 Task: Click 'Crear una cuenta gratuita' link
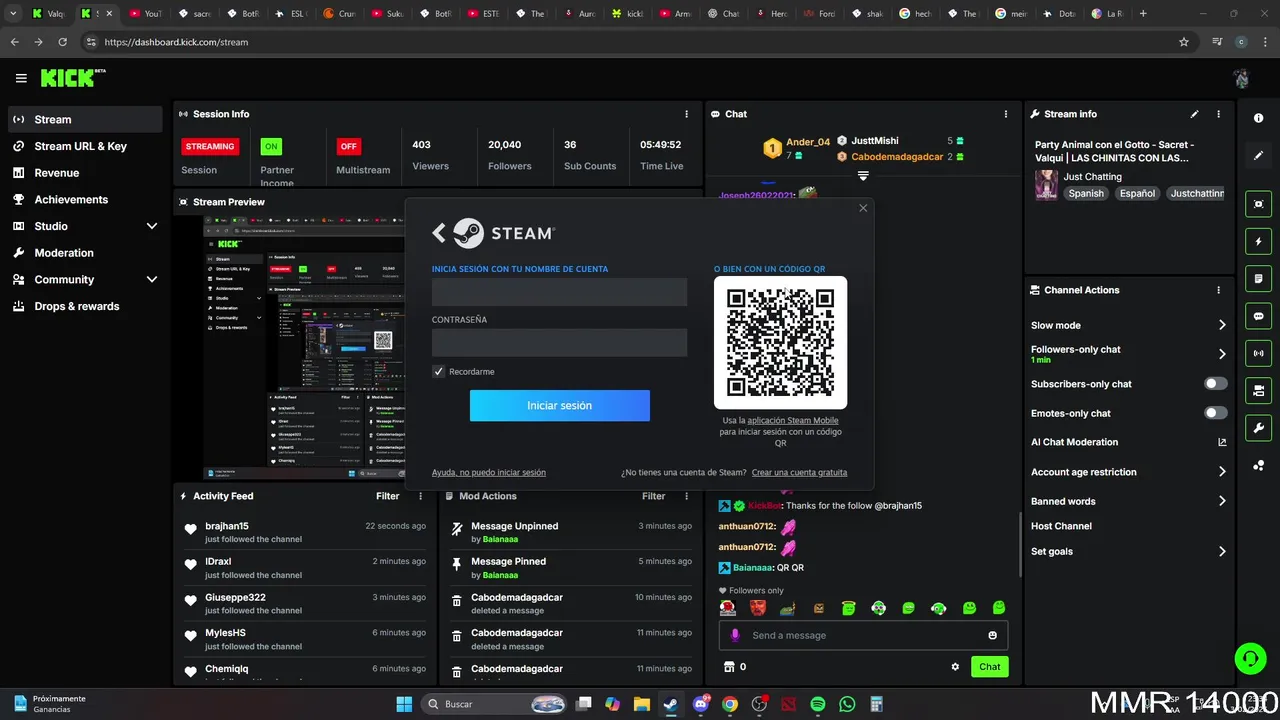tap(799, 472)
